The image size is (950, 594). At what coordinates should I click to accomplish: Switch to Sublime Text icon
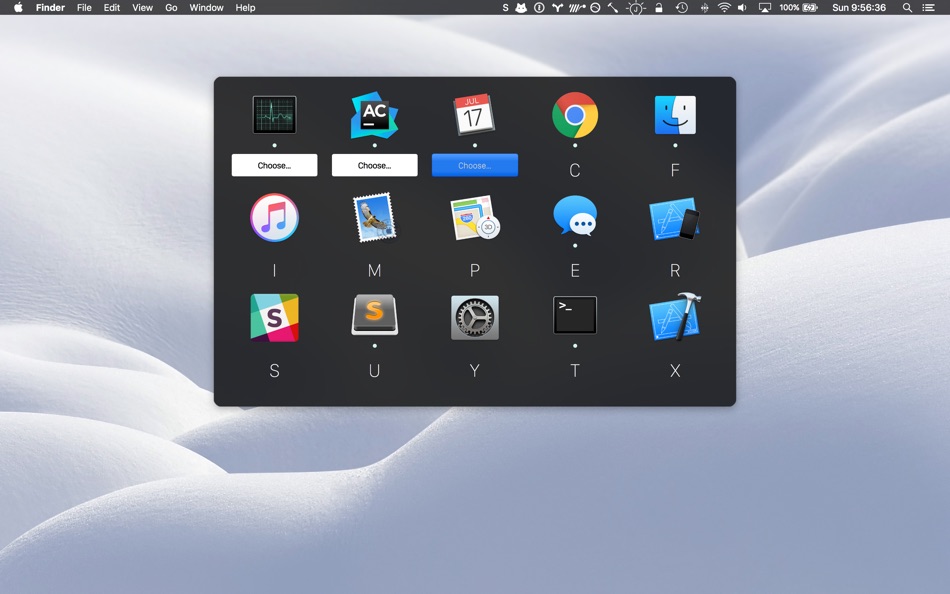point(374,315)
